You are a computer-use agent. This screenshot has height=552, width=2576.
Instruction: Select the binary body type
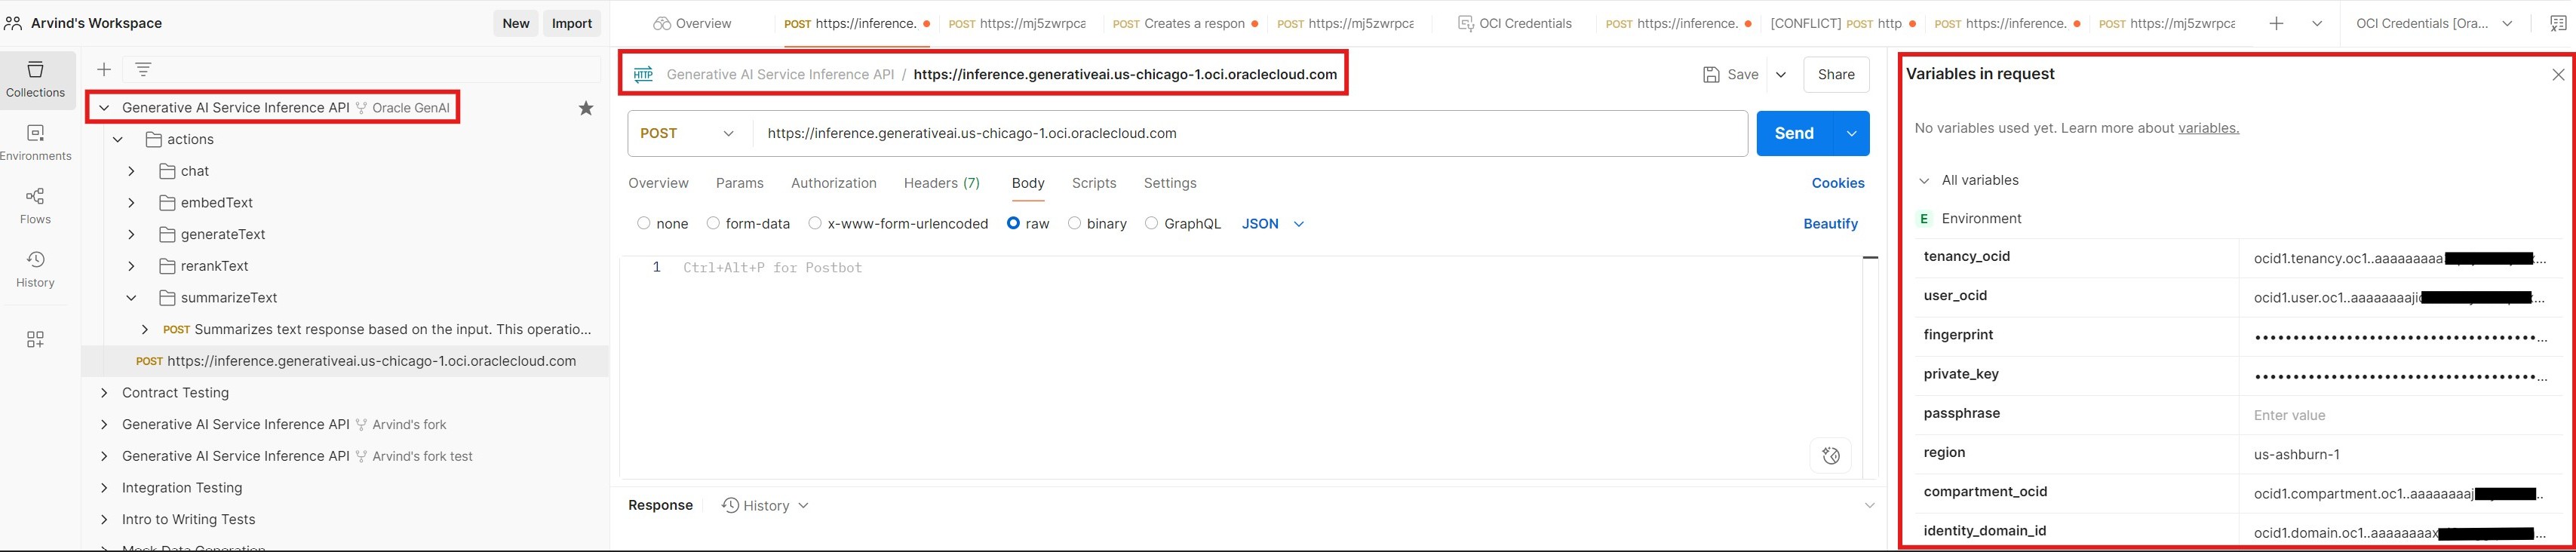[x=1074, y=223]
